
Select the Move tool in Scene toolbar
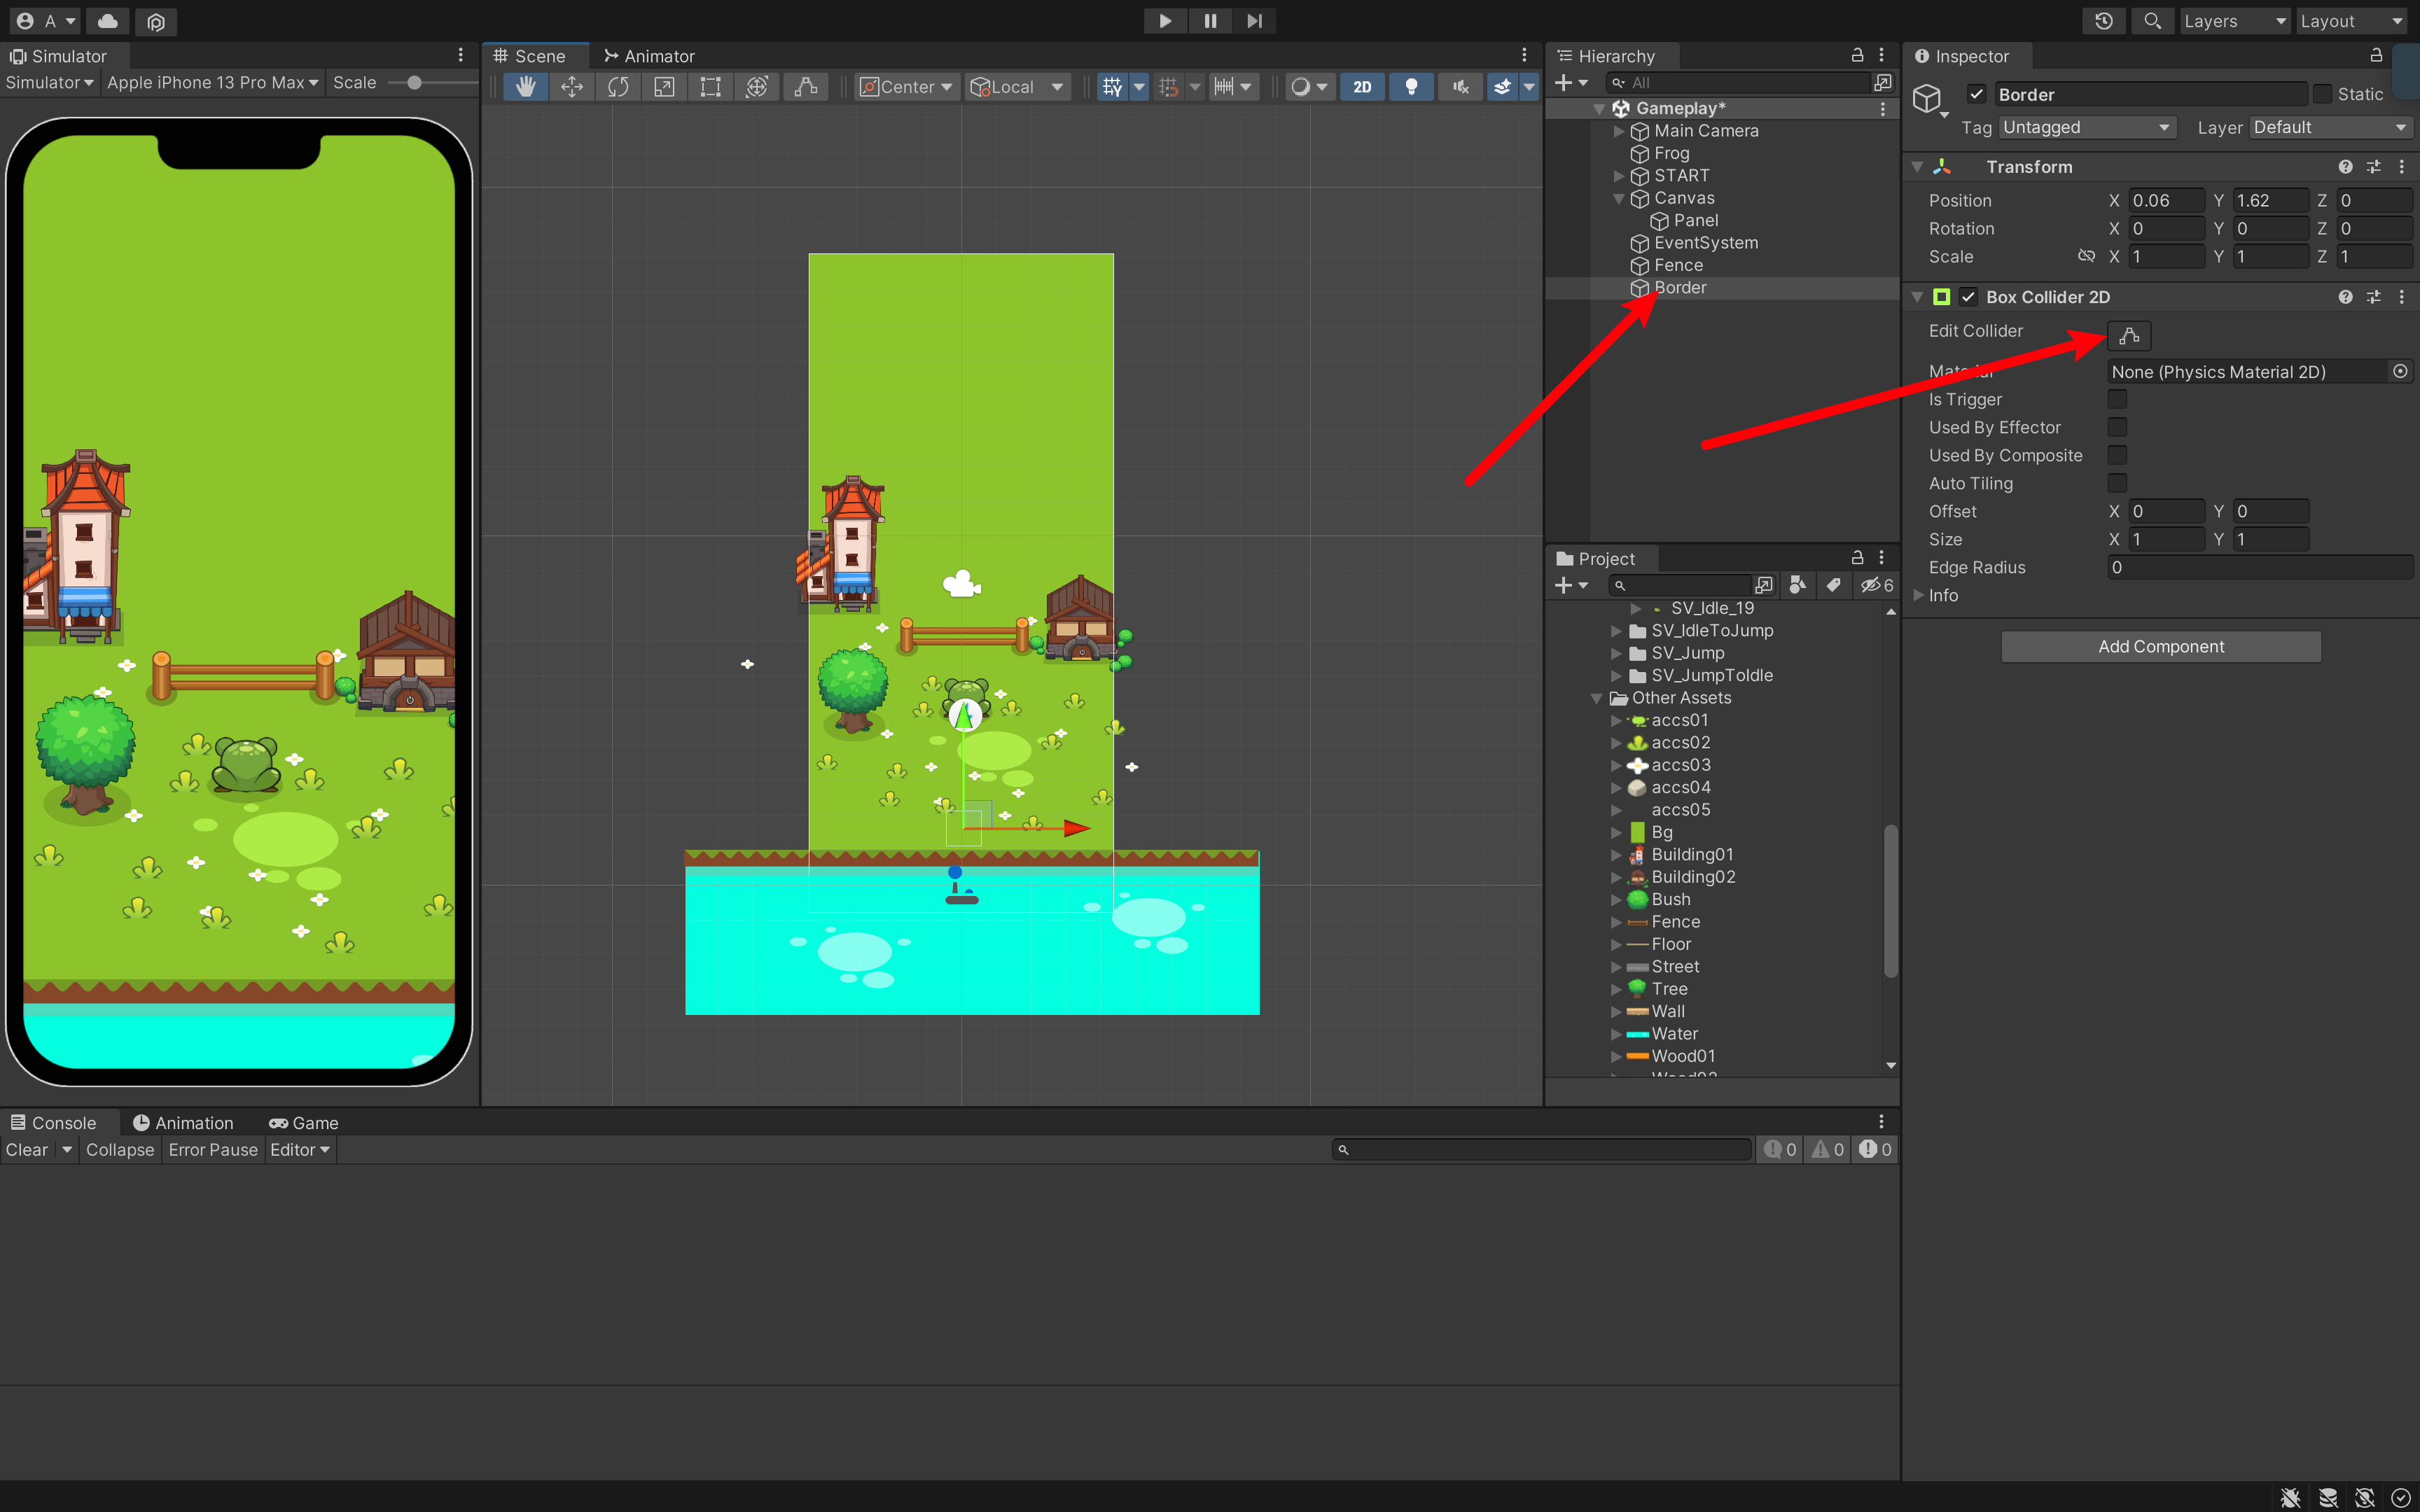click(x=572, y=87)
